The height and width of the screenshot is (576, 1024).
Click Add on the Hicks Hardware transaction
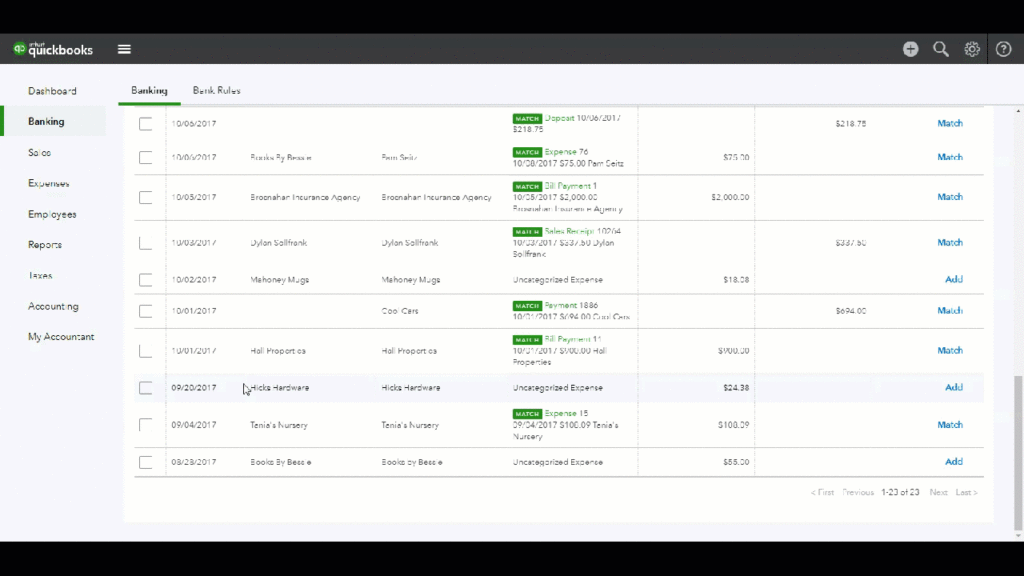953,387
